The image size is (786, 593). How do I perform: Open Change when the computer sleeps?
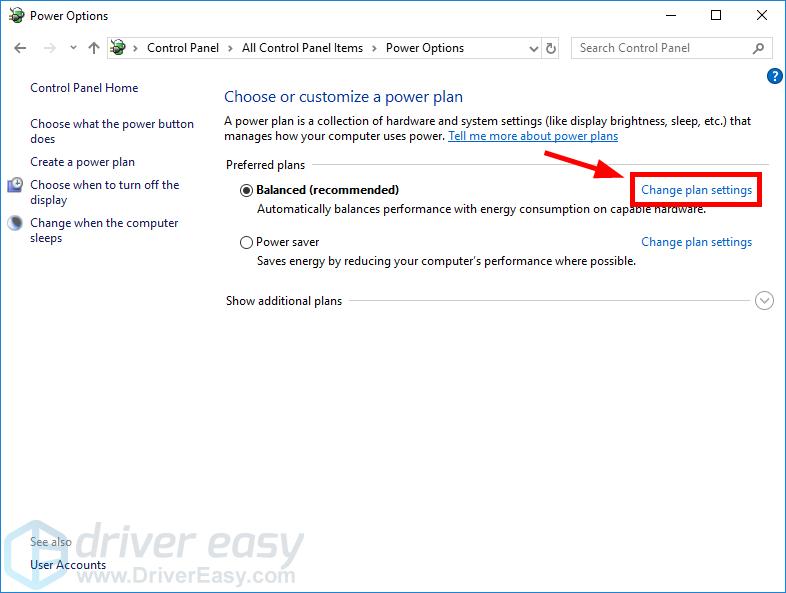click(104, 230)
